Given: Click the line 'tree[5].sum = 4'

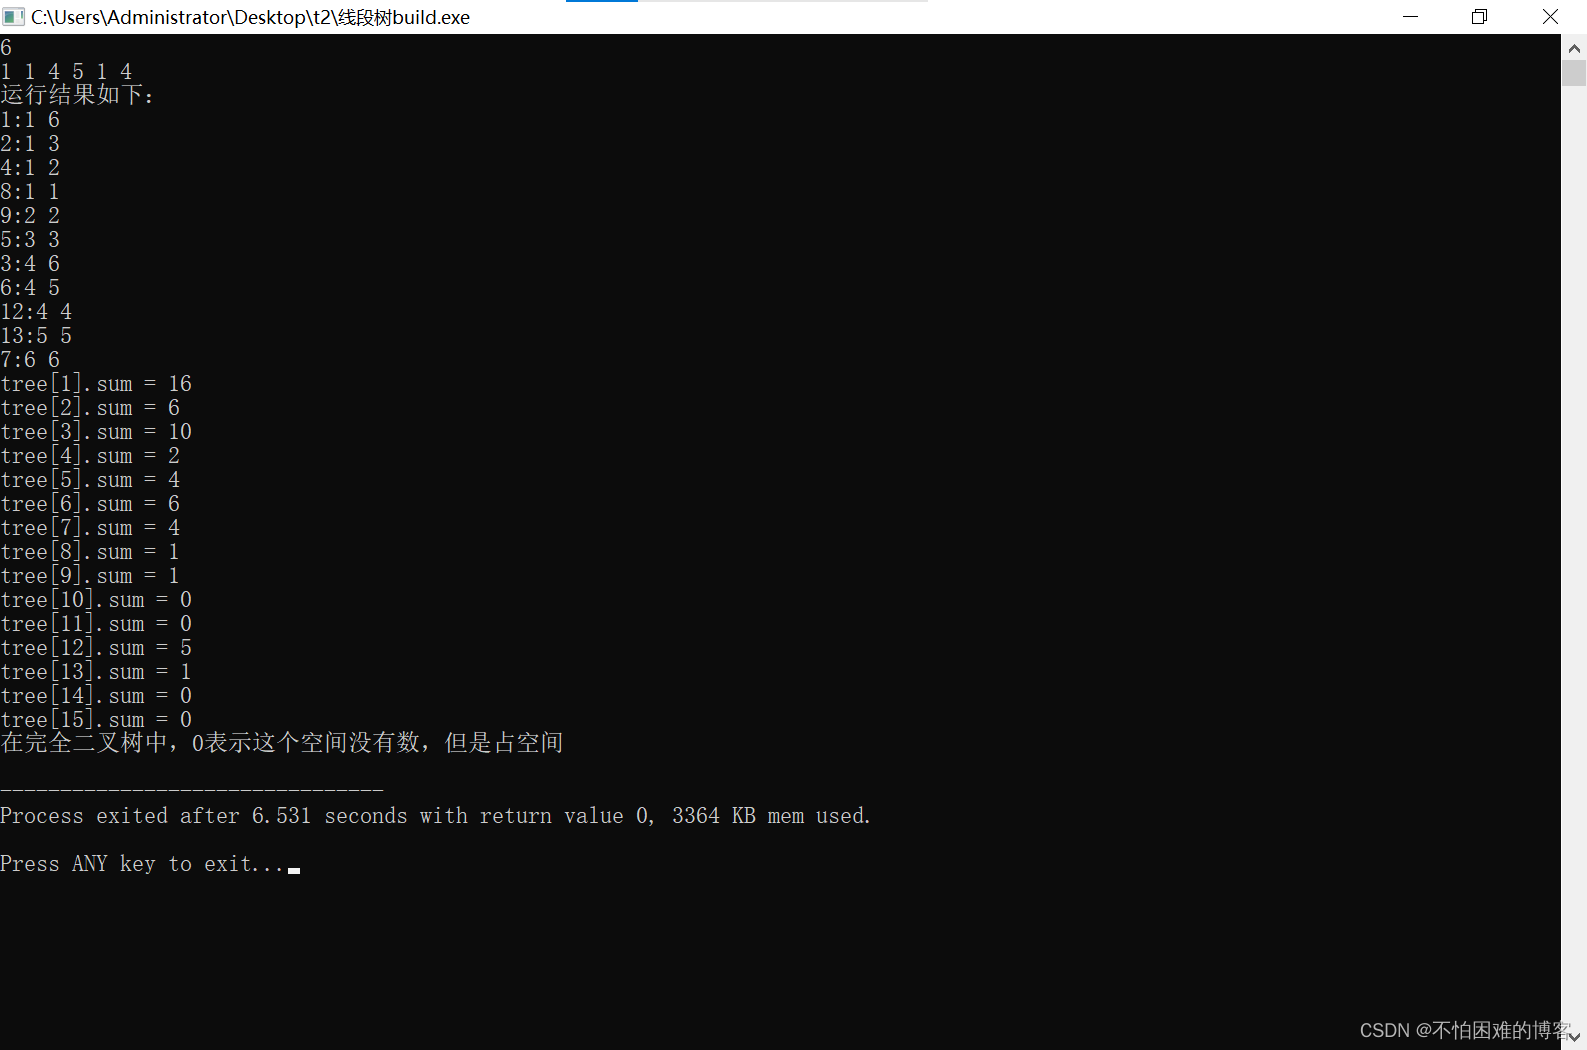Looking at the screenshot, I should pos(90,479).
